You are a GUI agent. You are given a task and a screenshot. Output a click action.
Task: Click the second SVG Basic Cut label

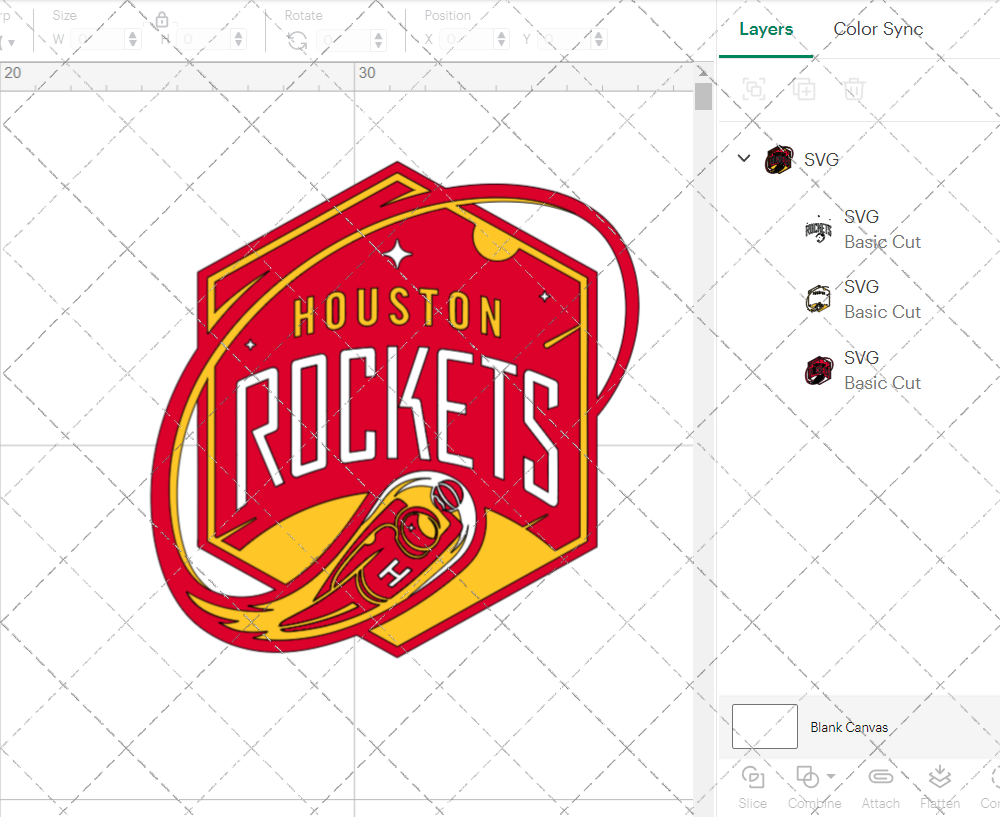(883, 300)
